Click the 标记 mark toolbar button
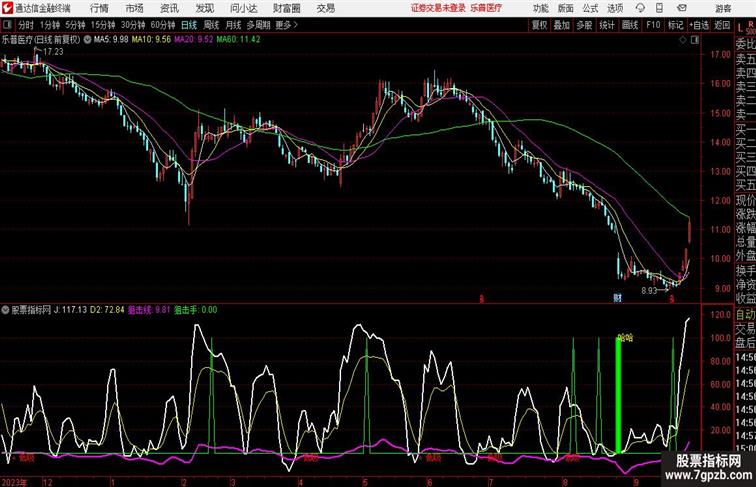The width and height of the screenshot is (756, 487). [x=675, y=25]
